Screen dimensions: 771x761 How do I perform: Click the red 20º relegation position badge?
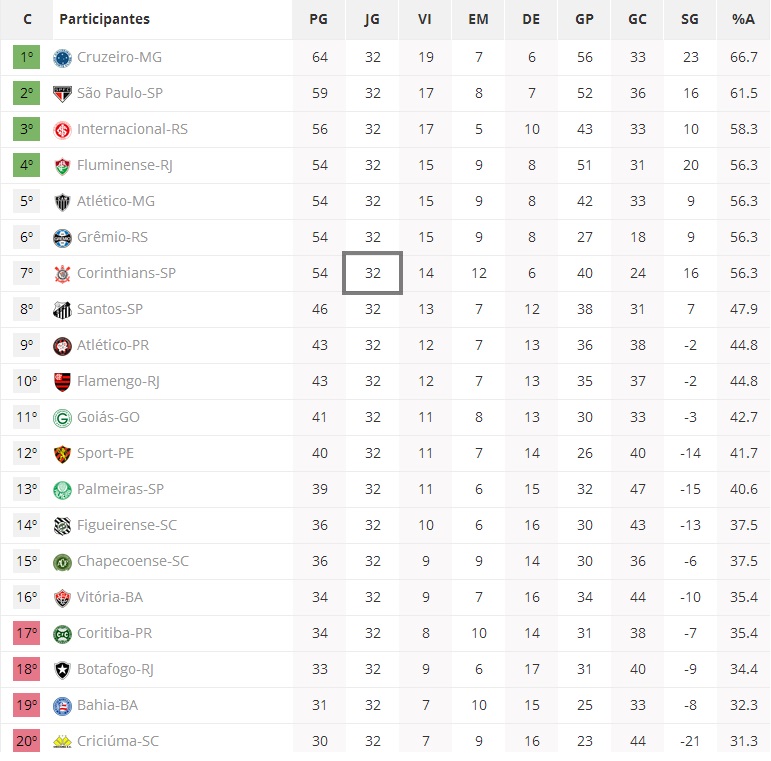tap(27, 741)
